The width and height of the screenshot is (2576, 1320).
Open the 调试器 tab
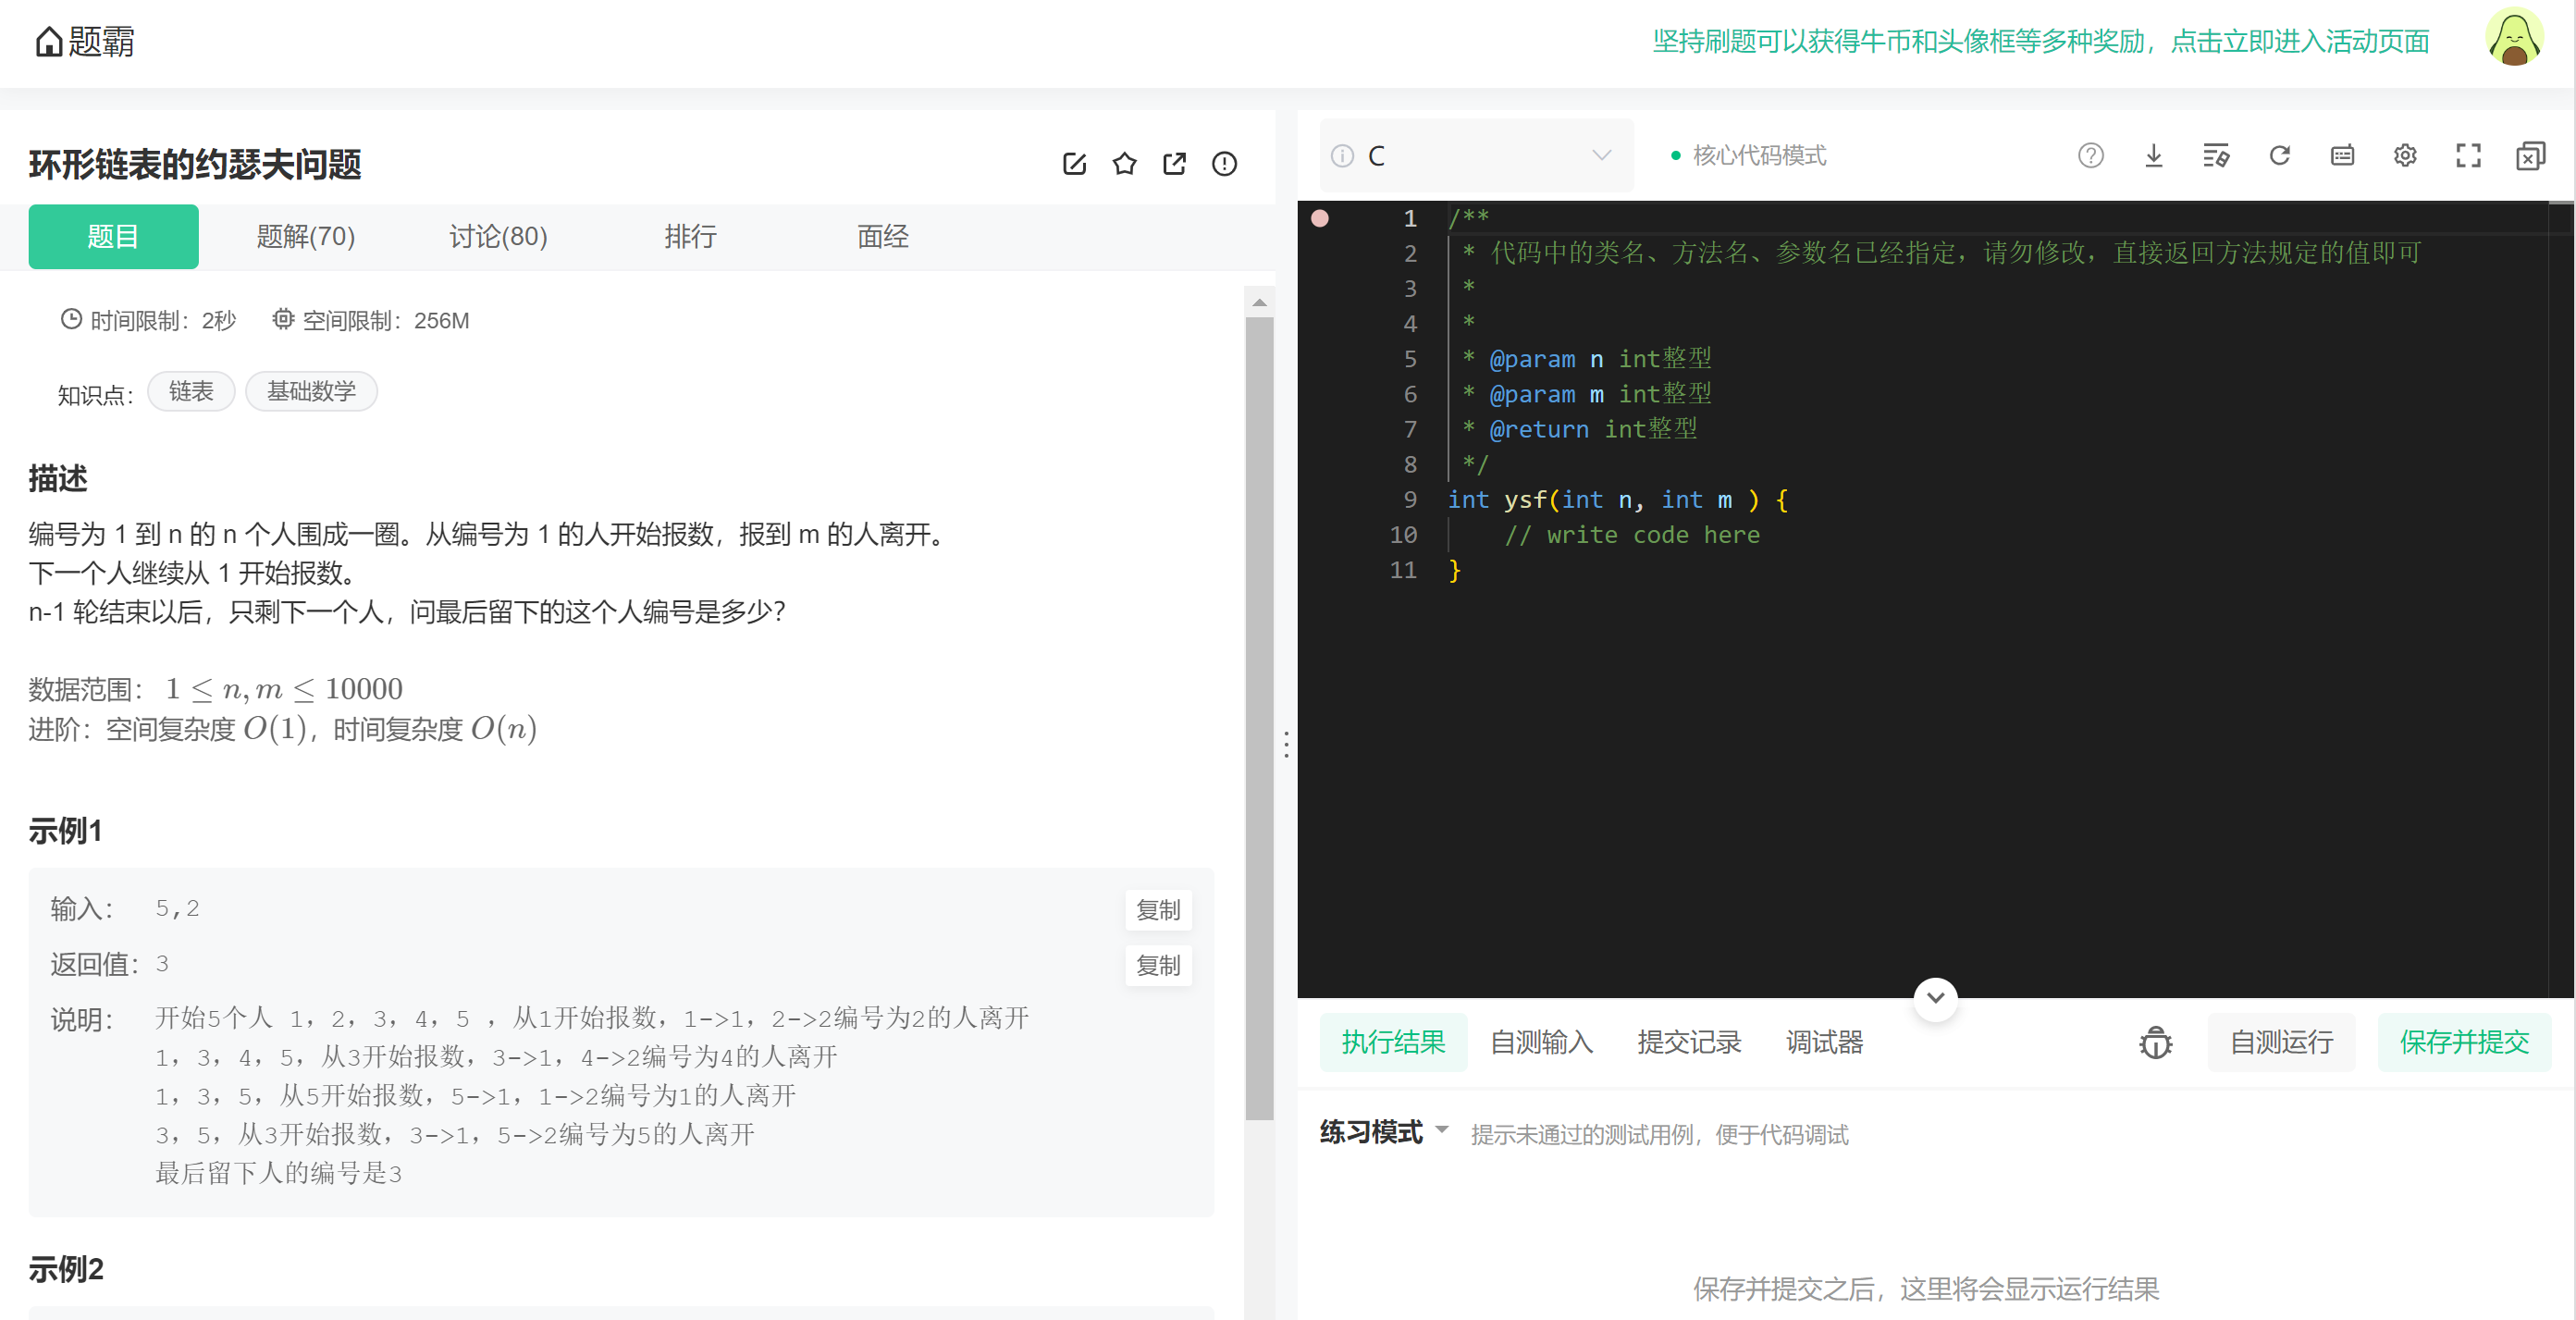pyautogui.click(x=1824, y=1042)
